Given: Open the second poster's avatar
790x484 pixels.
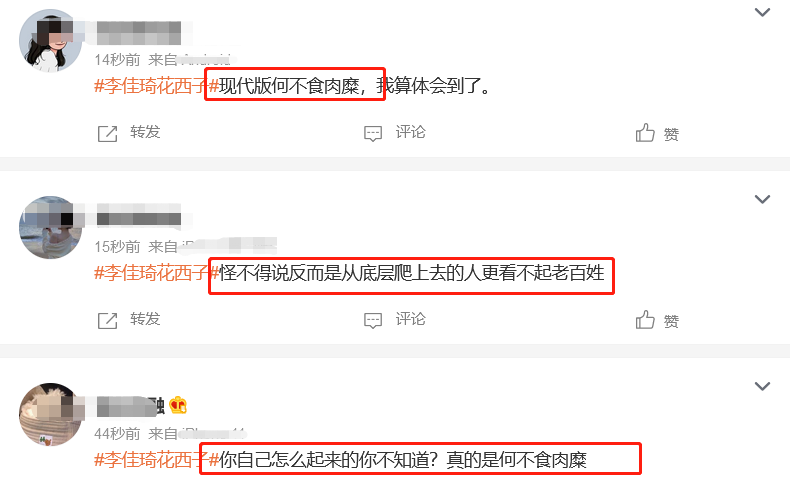Looking at the screenshot, I should pyautogui.click(x=50, y=228).
